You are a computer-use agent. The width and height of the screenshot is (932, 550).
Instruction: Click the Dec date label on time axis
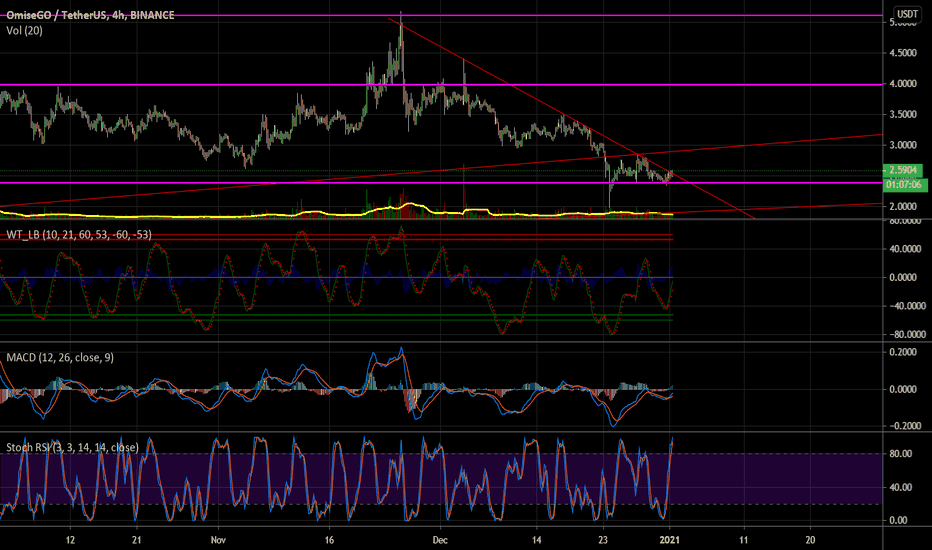[x=440, y=540]
